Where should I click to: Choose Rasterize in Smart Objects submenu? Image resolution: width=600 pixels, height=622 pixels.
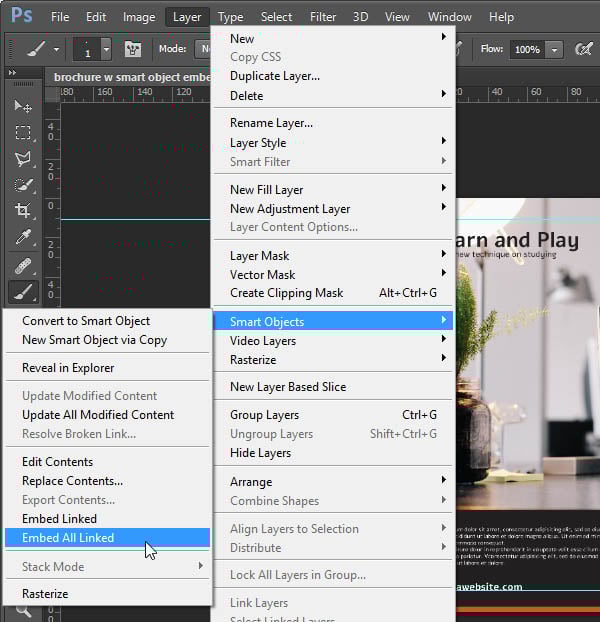click(x=107, y=594)
